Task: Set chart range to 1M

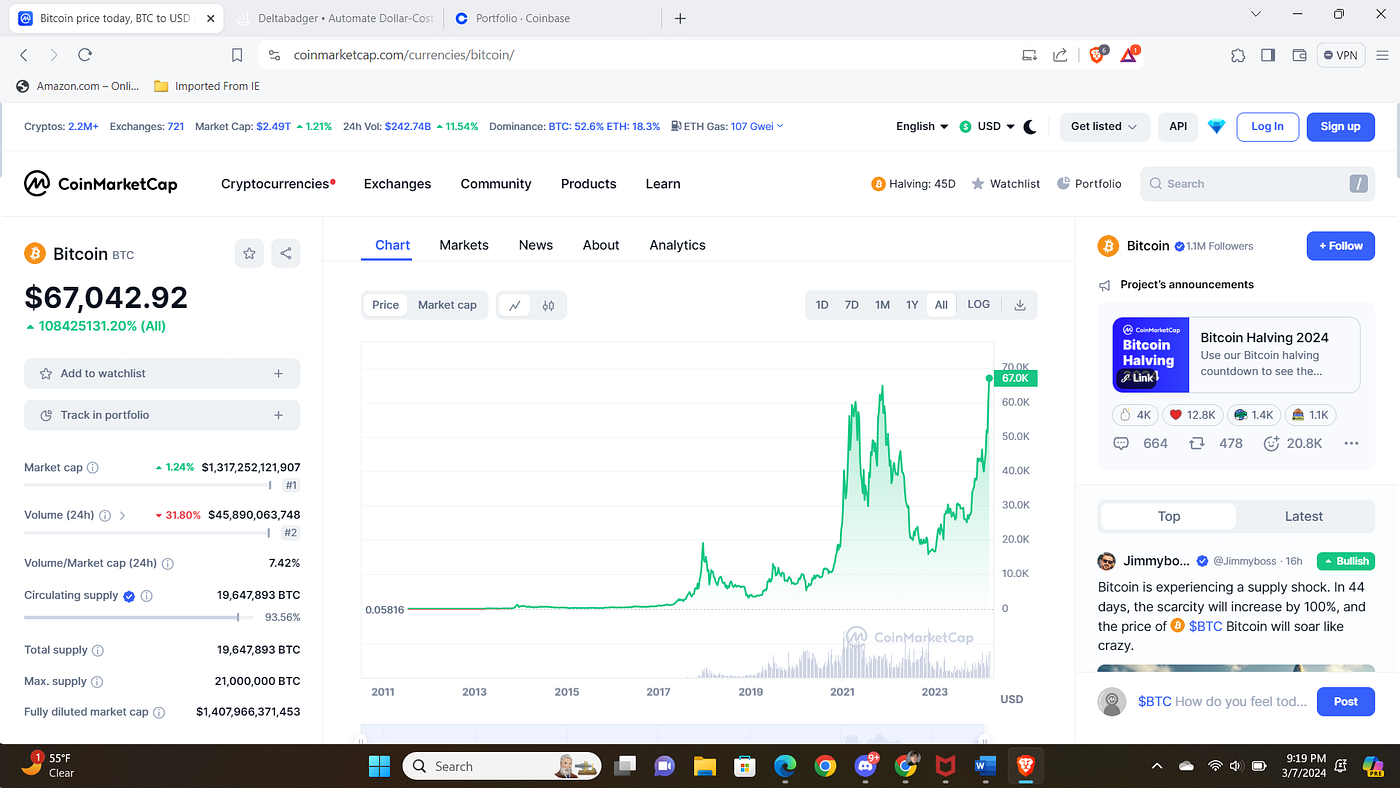Action: [882, 305]
